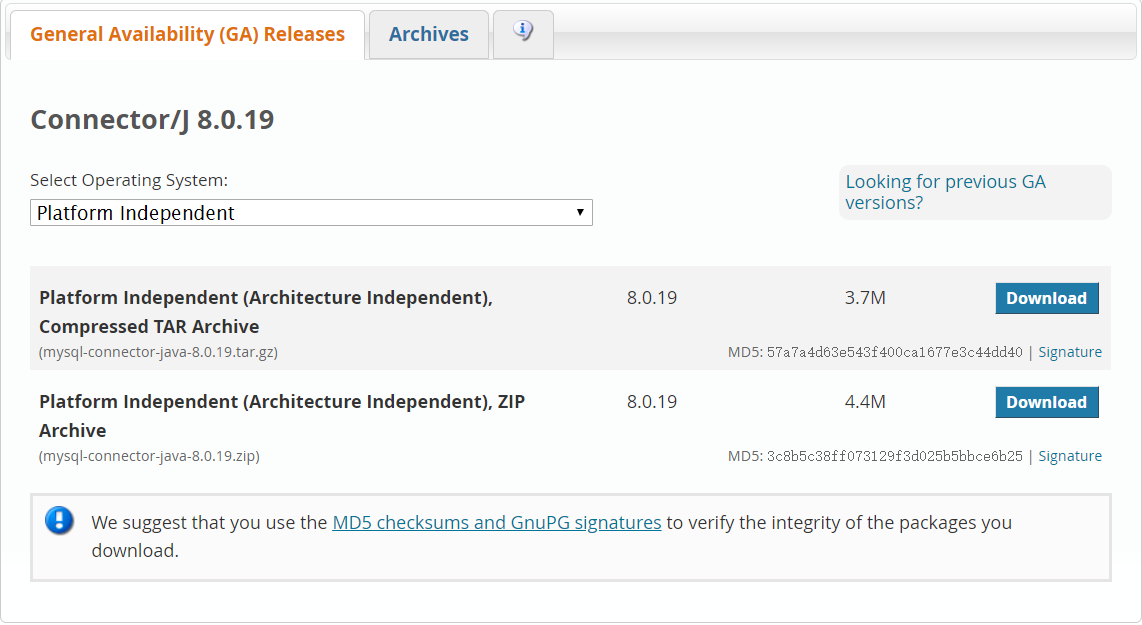This screenshot has width=1142, height=625.
Task: Click the blue exclamation notice icon
Action: coord(59,521)
